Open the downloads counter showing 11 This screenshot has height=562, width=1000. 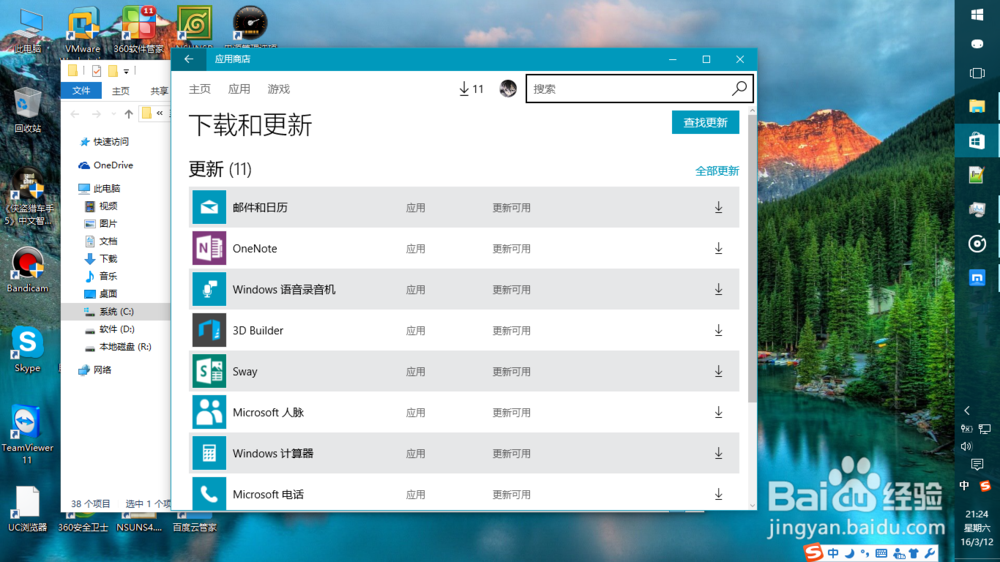(471, 89)
